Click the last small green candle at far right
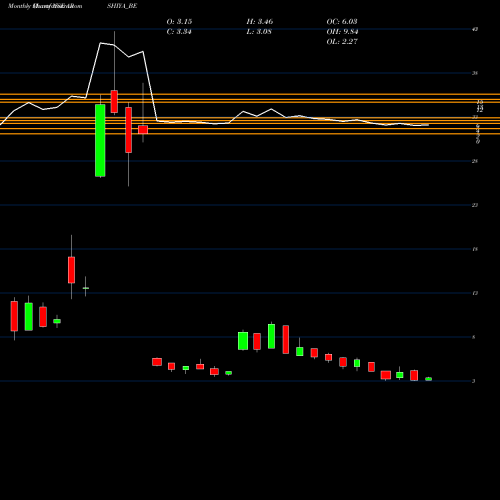The width and height of the screenshot is (500, 500). (429, 379)
